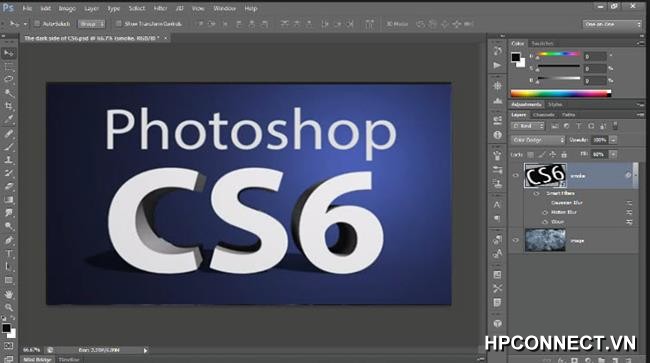Open the workspace switcher dropdown

[612, 24]
